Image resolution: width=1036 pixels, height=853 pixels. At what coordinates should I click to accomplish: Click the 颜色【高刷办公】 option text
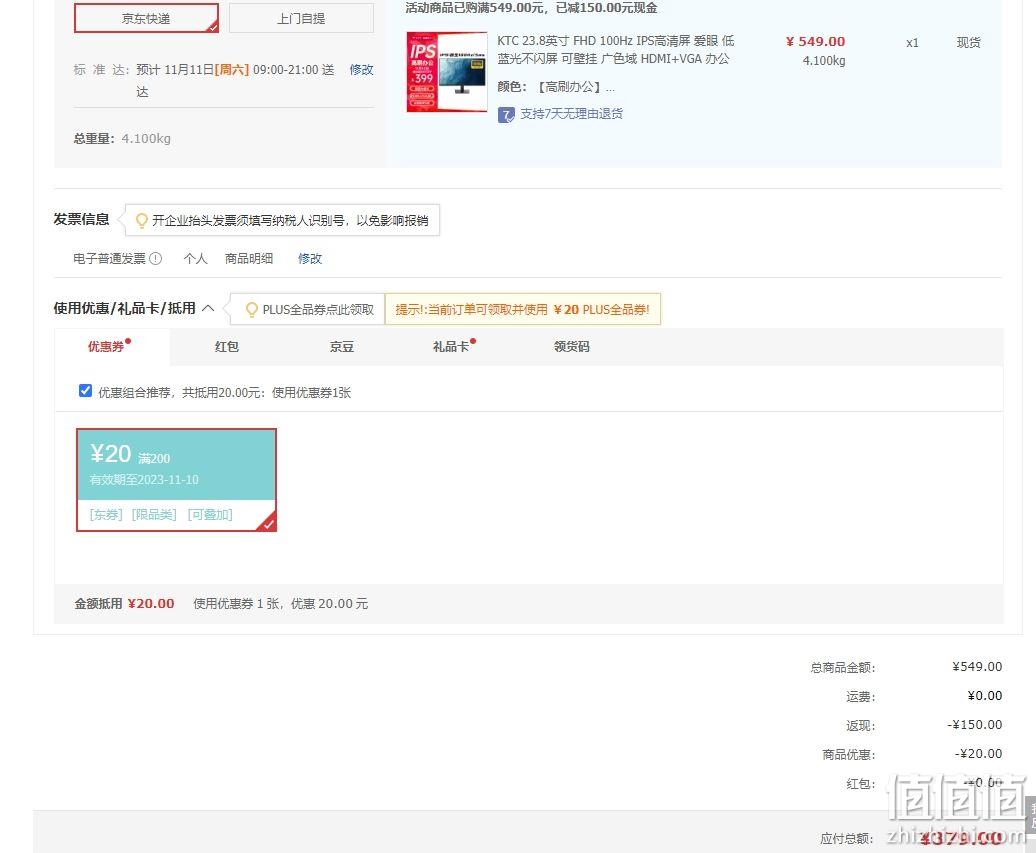(x=556, y=87)
